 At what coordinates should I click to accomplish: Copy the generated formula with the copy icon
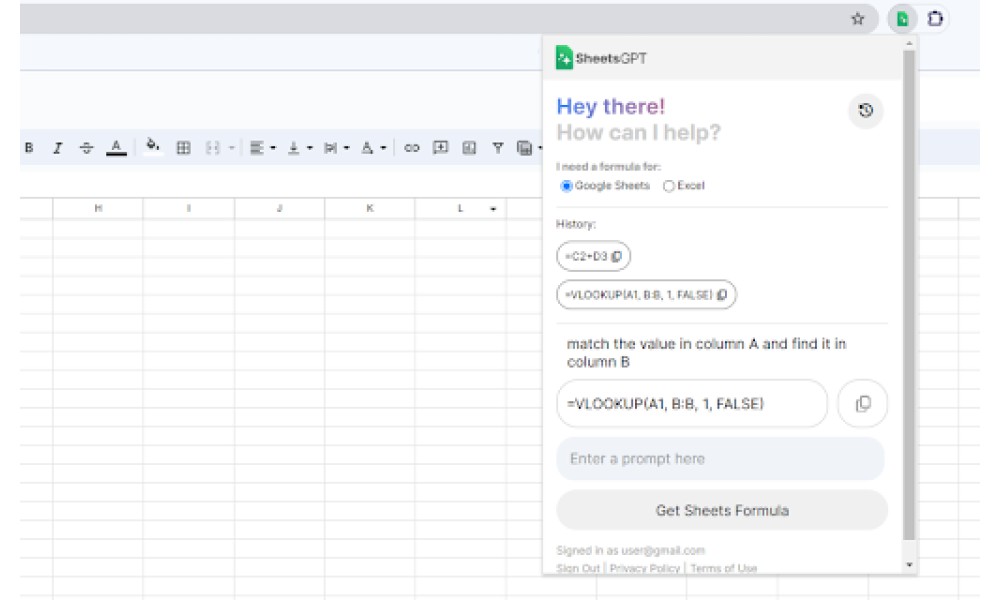(862, 404)
